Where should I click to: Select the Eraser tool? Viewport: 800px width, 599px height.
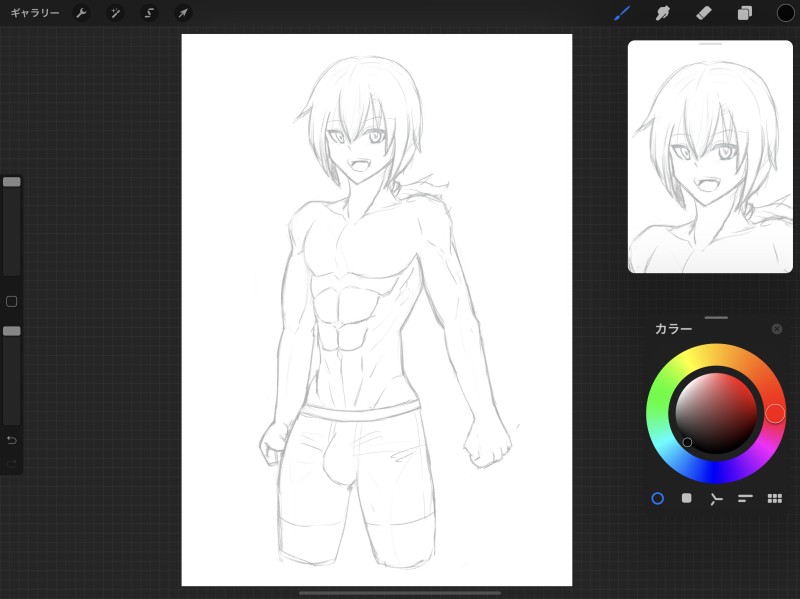point(704,13)
